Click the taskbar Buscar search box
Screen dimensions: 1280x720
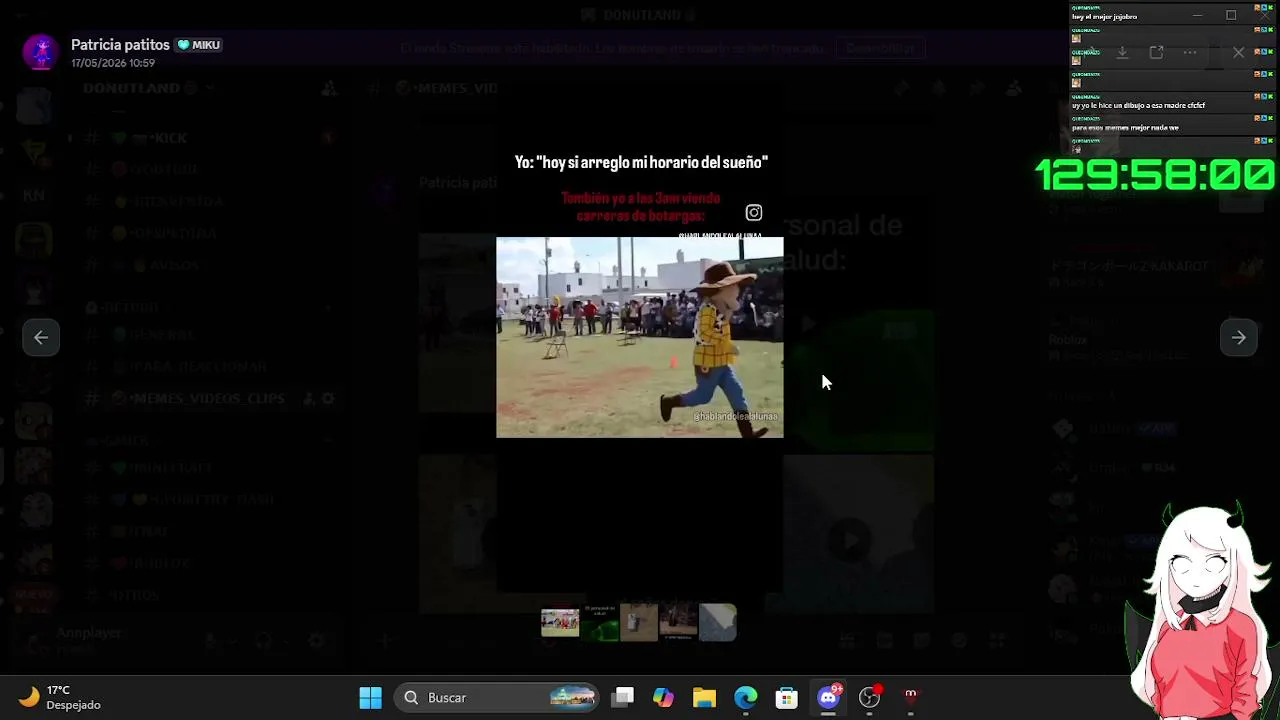click(x=496, y=698)
